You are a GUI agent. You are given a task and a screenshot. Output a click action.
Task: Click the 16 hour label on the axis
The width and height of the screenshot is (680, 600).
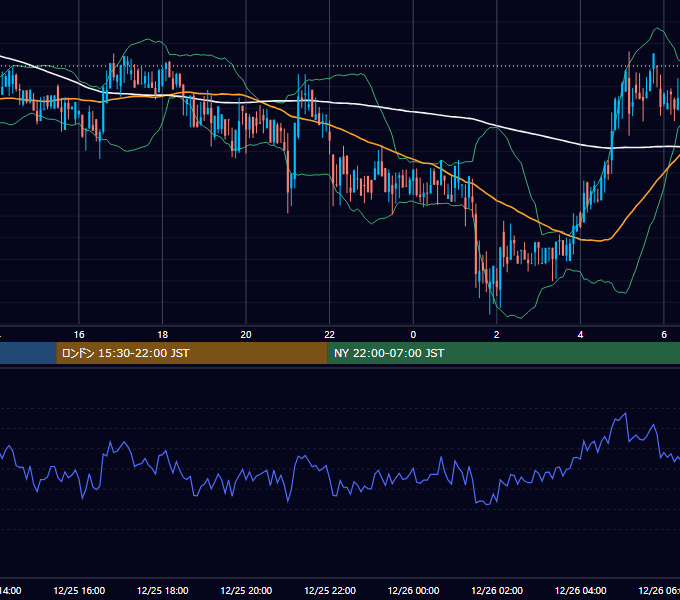click(79, 335)
